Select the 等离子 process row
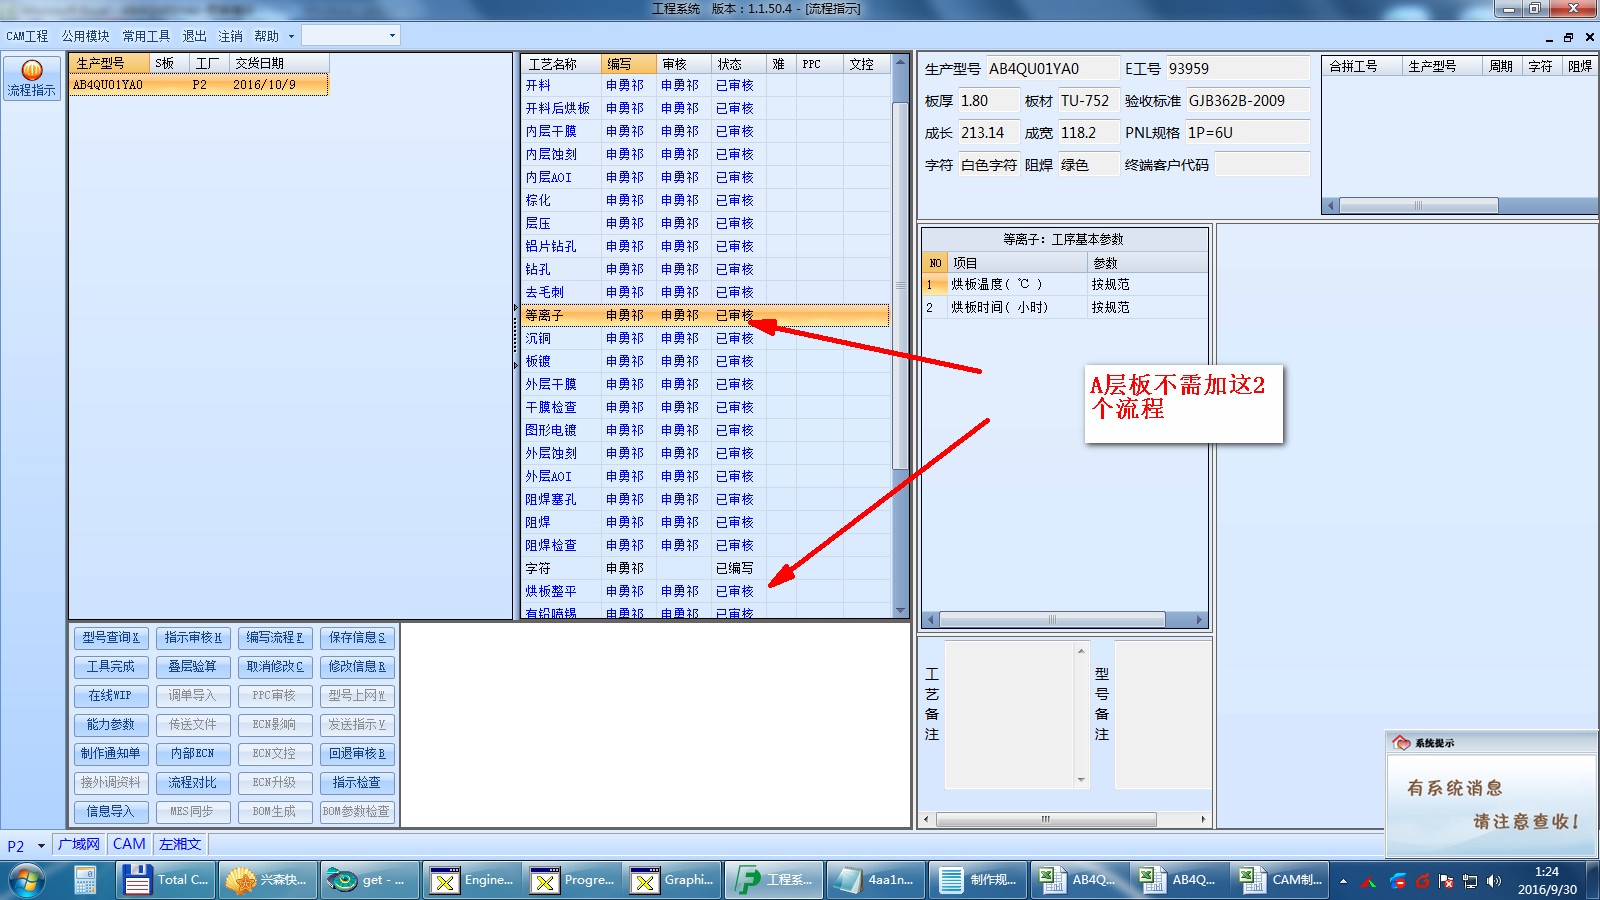 click(x=705, y=315)
